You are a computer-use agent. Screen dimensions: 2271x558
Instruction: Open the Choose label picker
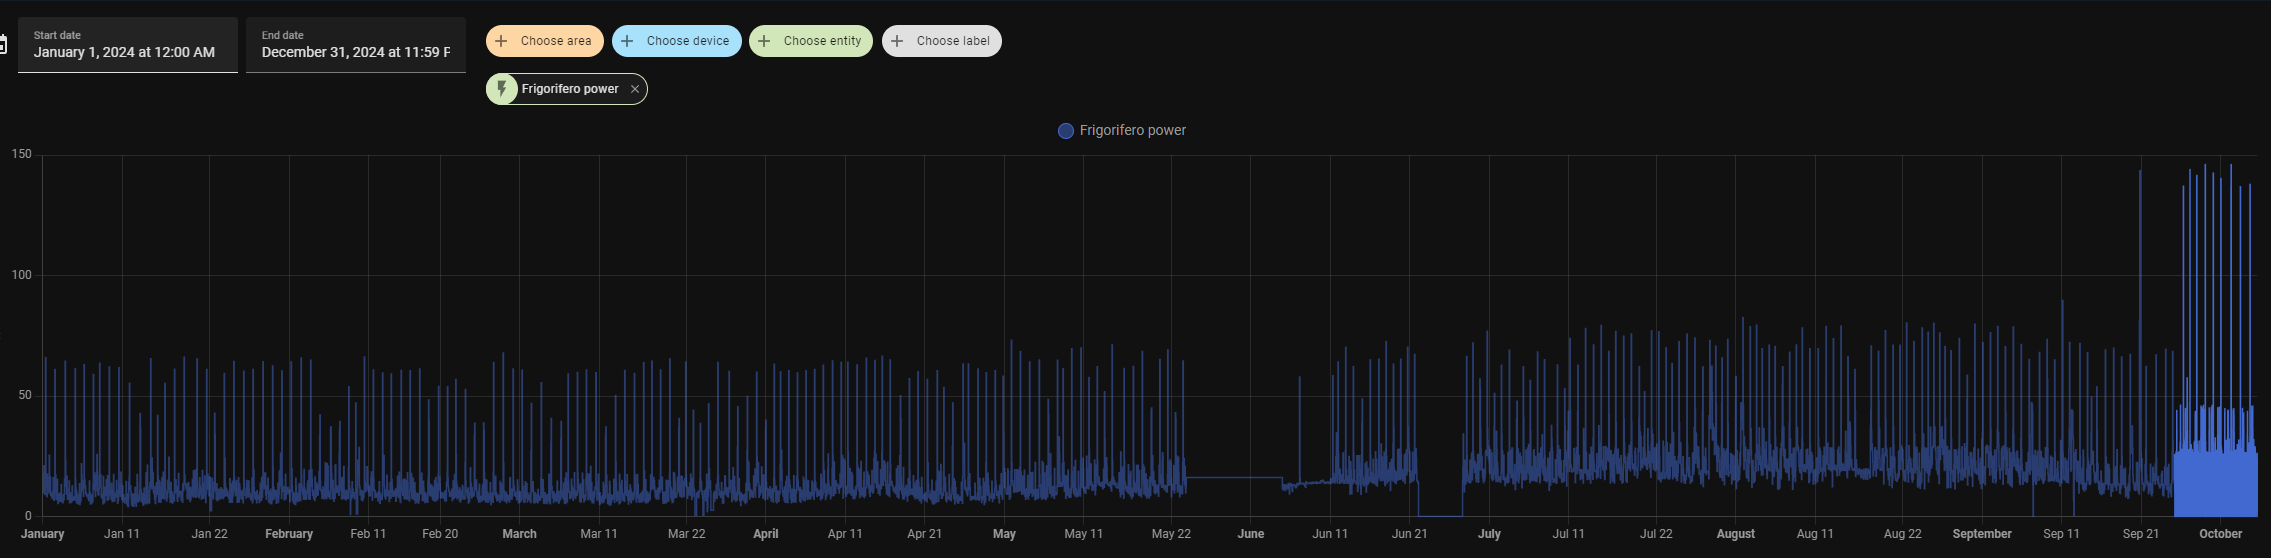(952, 41)
